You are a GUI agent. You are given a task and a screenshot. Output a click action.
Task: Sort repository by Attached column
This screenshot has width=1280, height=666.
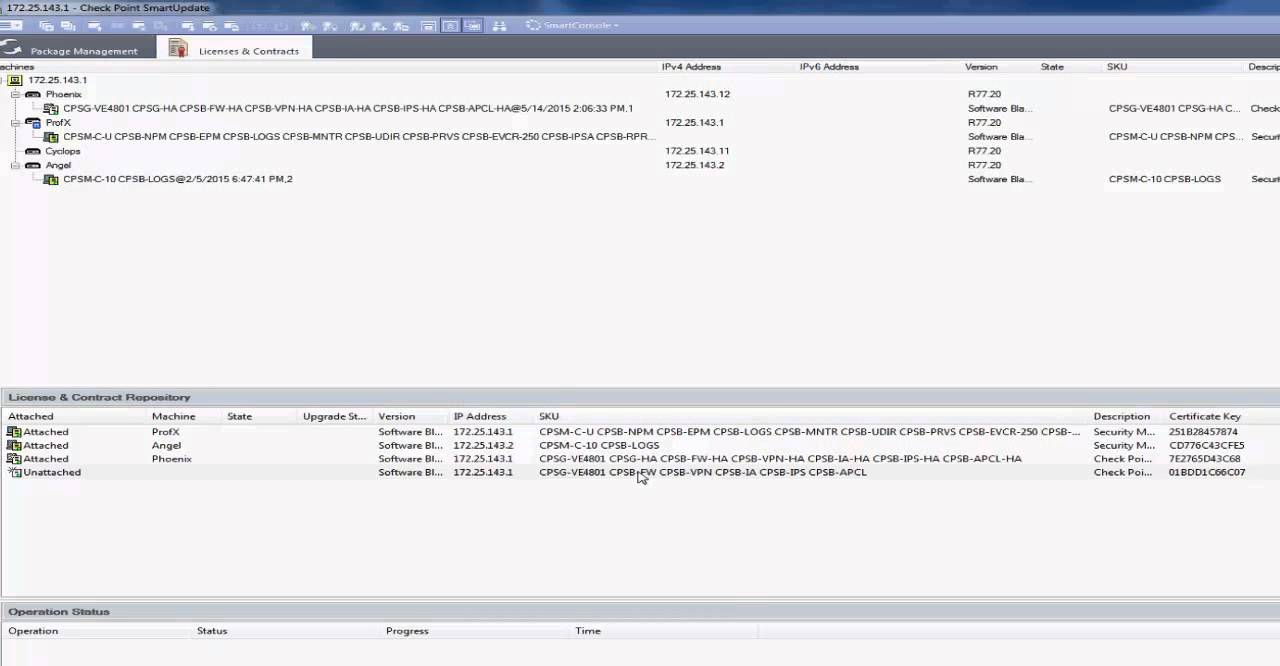31,416
